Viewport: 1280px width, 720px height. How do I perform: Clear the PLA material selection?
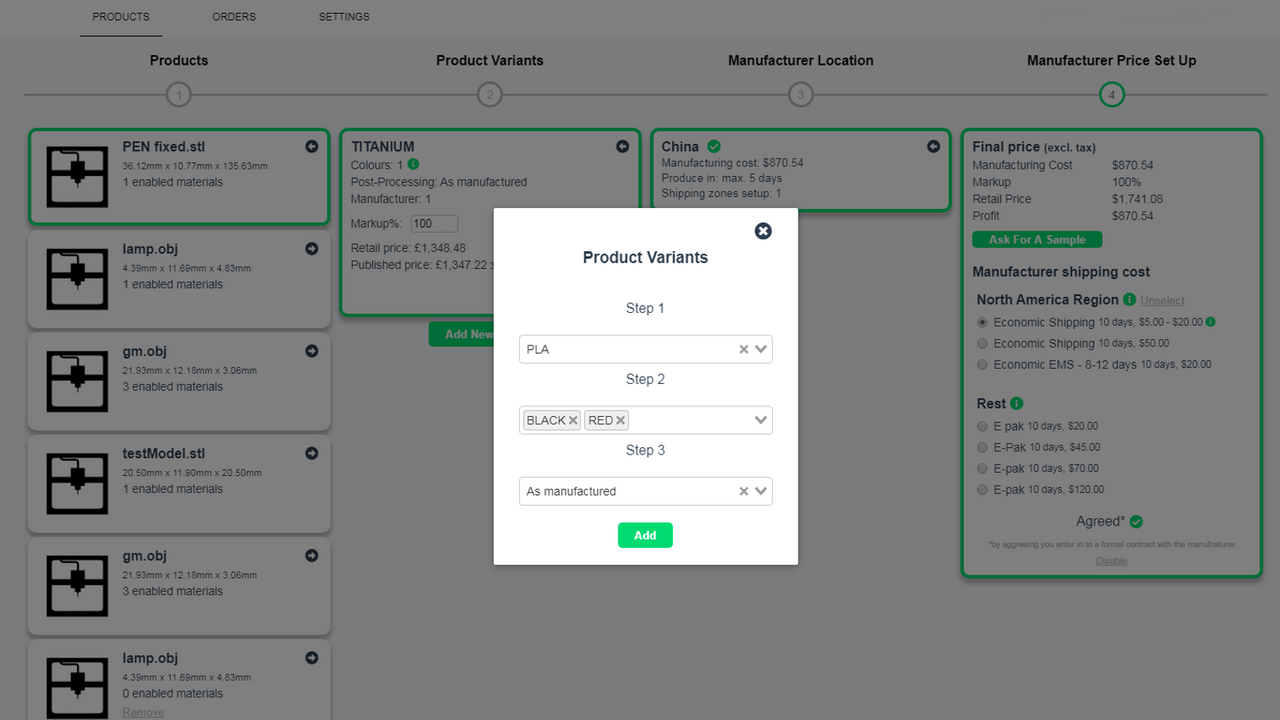[x=744, y=349]
